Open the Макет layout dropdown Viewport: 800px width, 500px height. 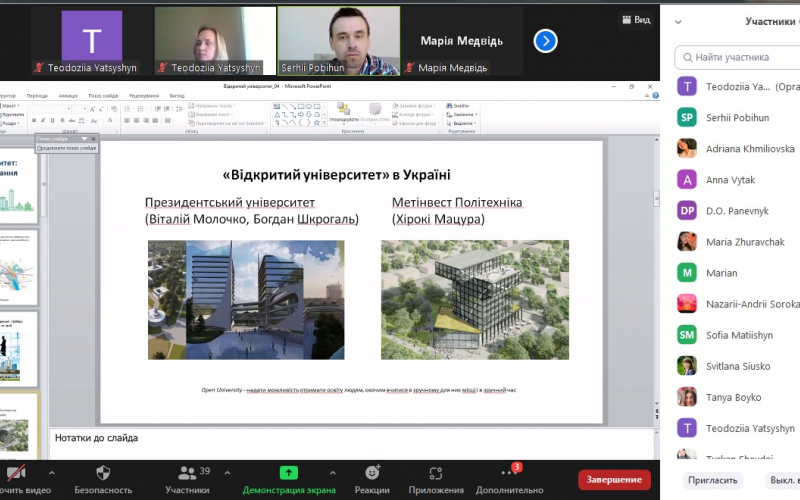coord(10,106)
